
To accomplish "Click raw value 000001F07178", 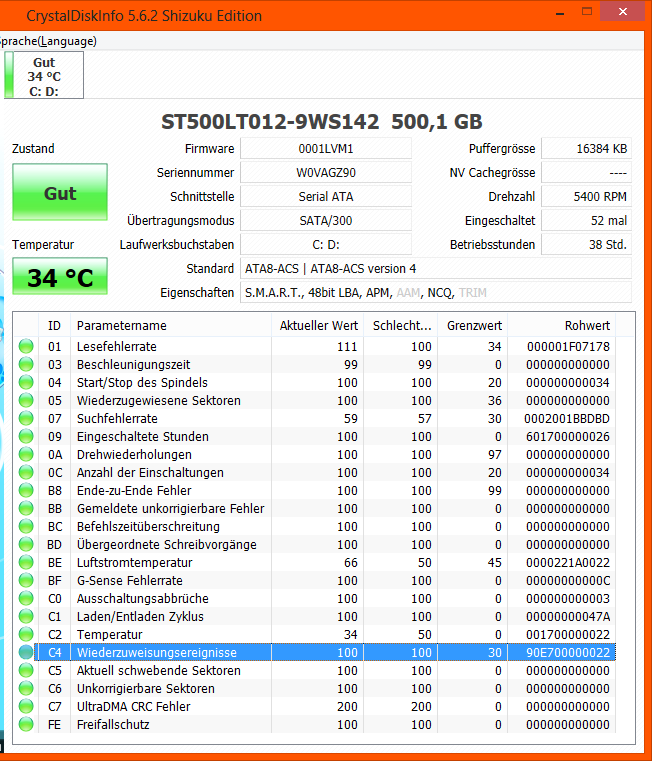I will click(x=568, y=347).
